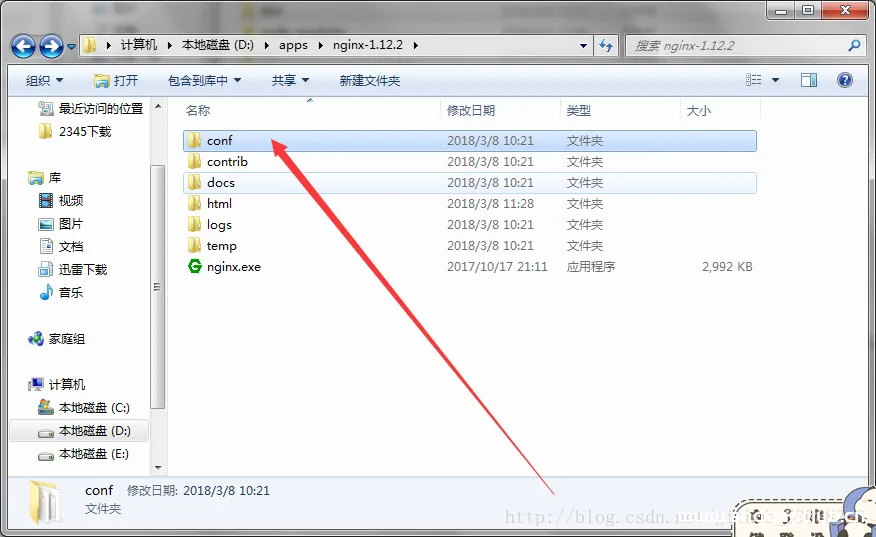Image resolution: width=876 pixels, height=537 pixels.
Task: Select the contrib folder icon
Action: 194,161
